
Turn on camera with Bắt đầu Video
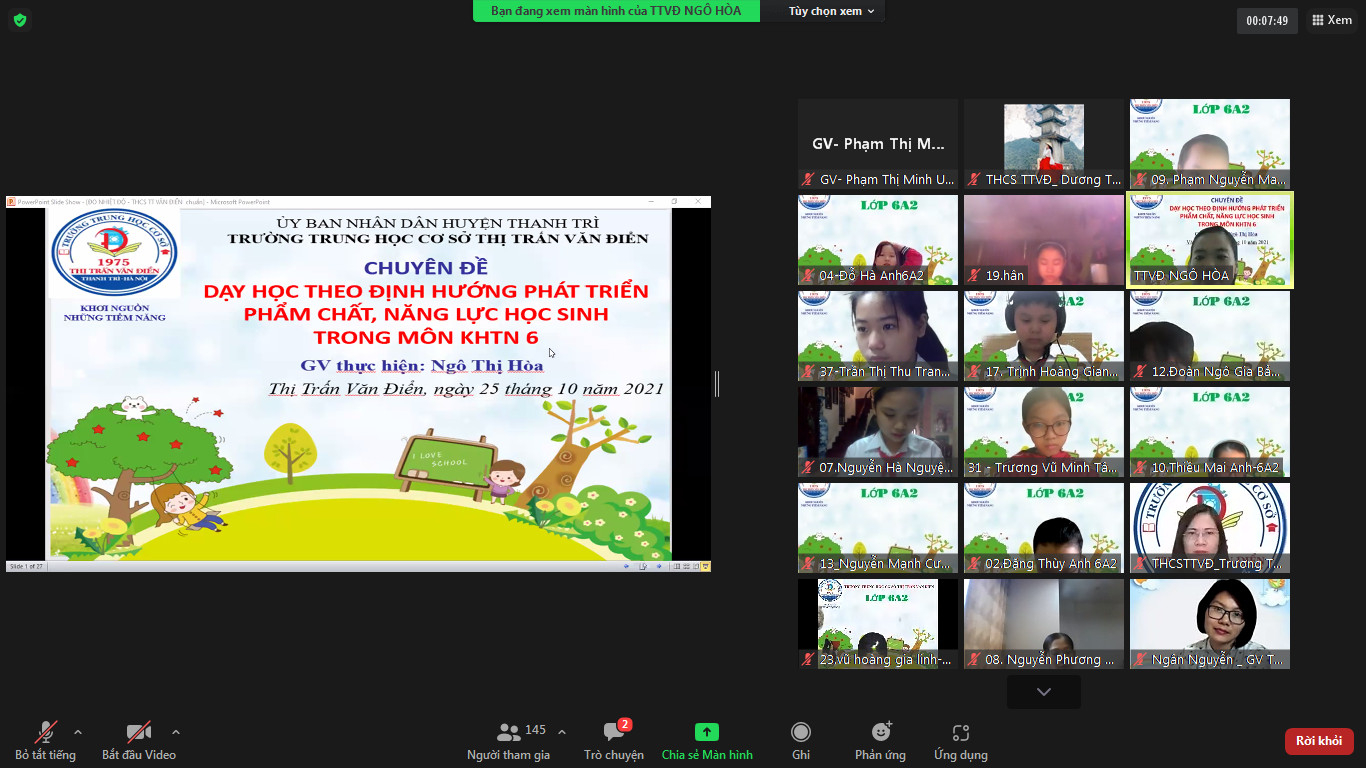tap(139, 741)
